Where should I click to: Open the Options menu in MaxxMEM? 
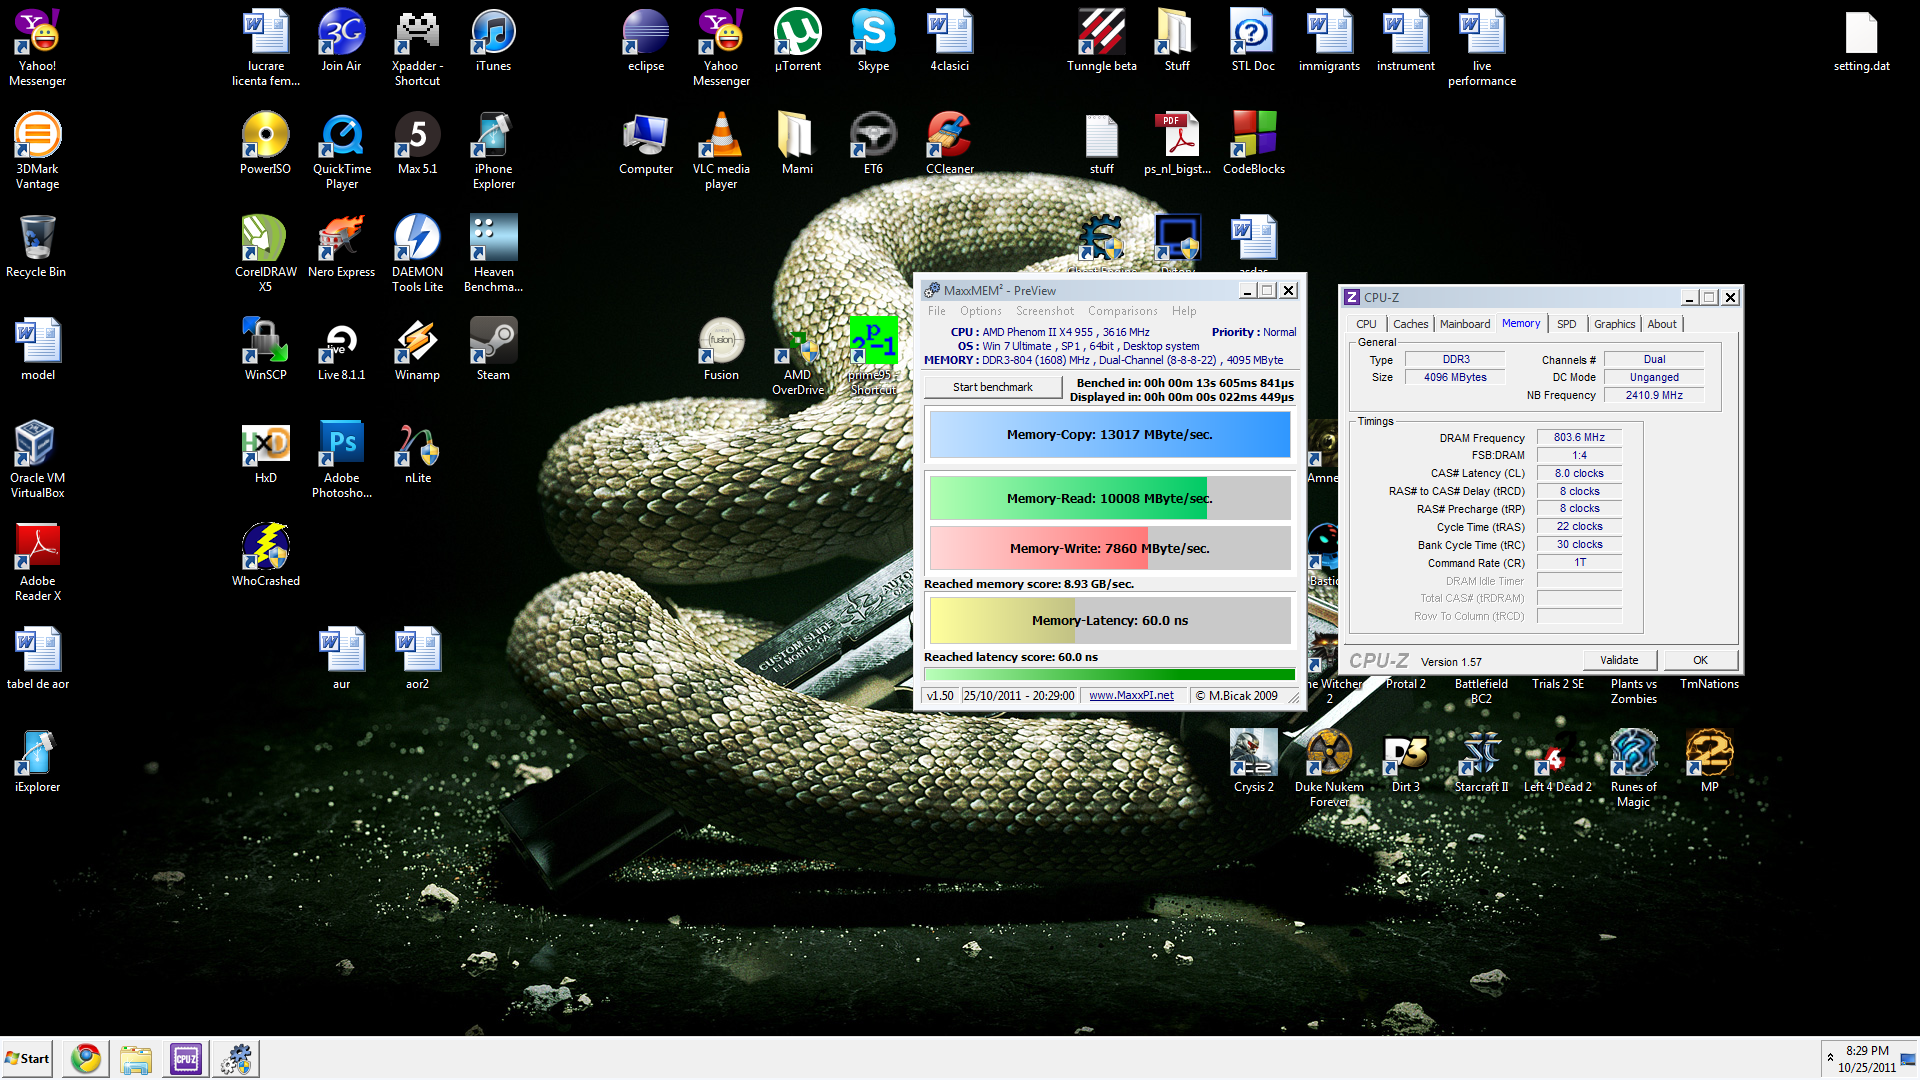pyautogui.click(x=980, y=311)
